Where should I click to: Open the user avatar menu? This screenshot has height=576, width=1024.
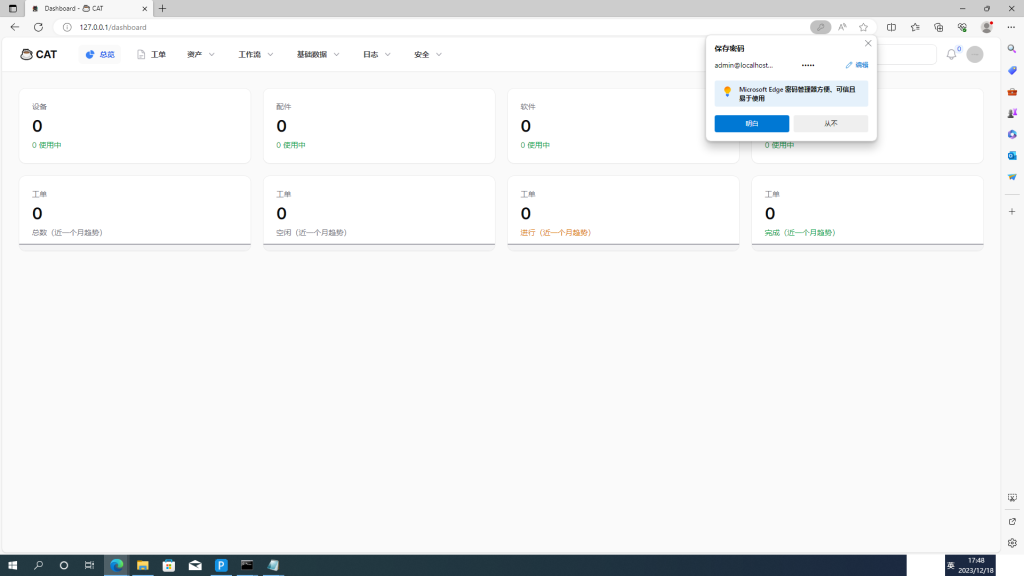pos(975,54)
